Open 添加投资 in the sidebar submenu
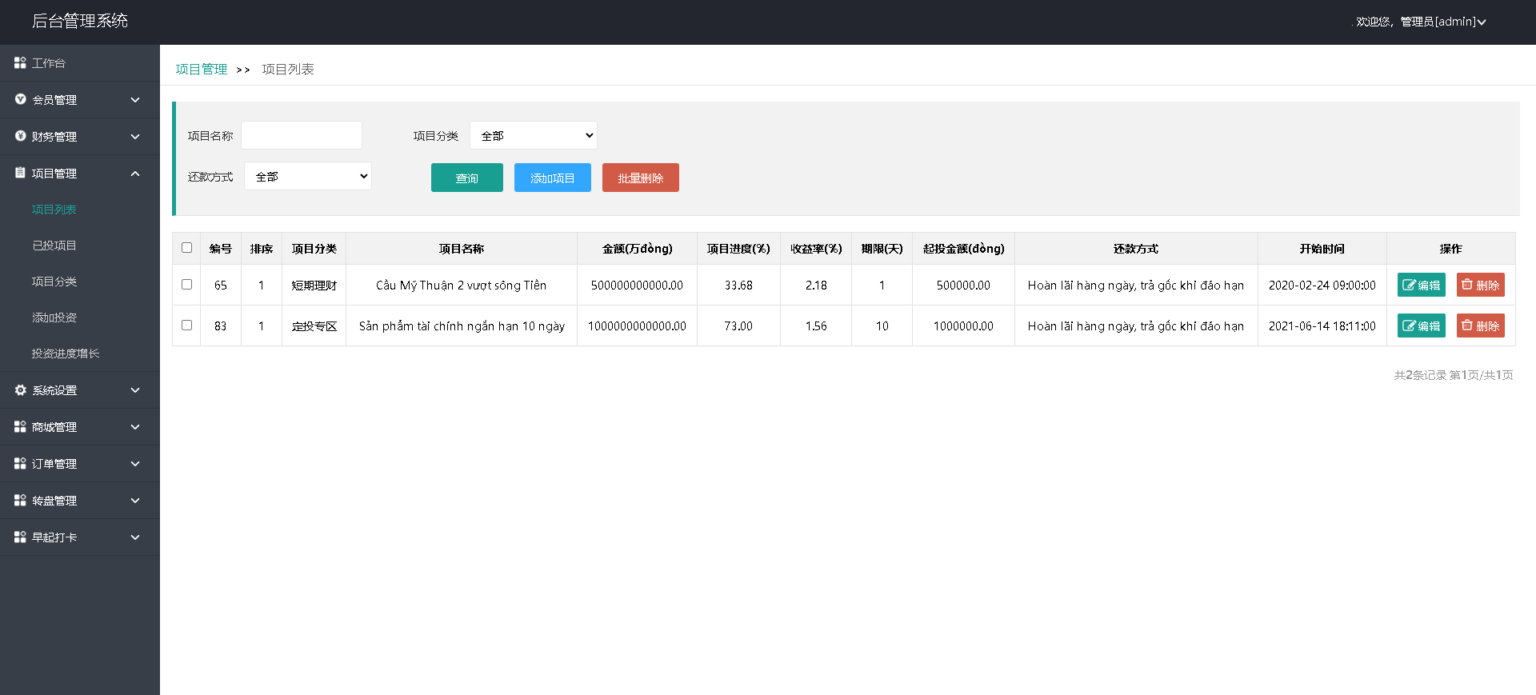1536x695 pixels. pos(54,317)
